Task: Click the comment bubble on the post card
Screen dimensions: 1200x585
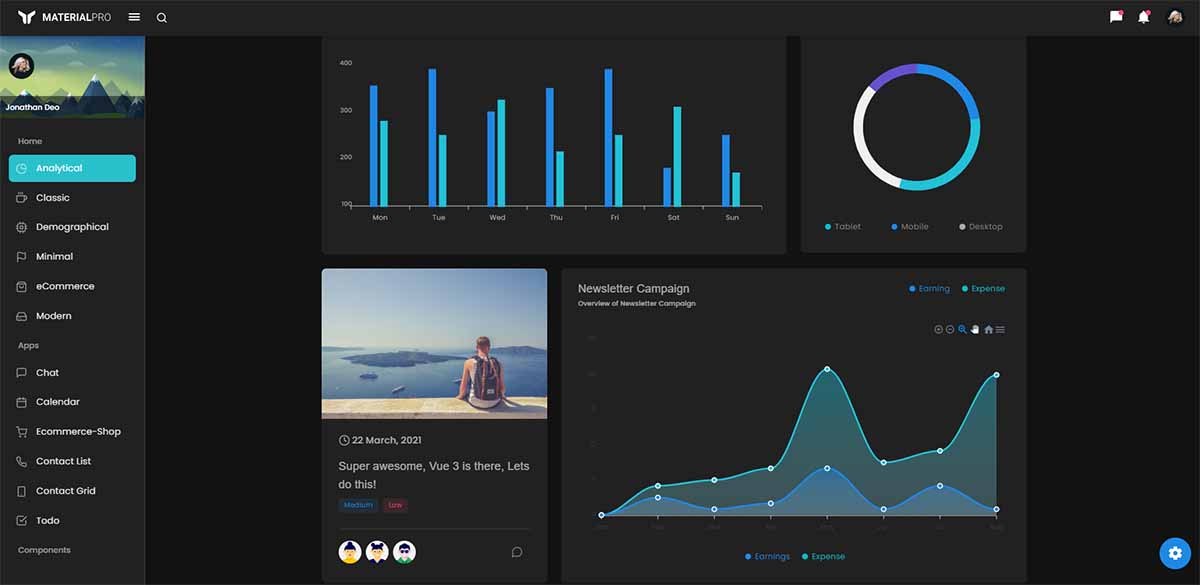Action: pyautogui.click(x=516, y=551)
